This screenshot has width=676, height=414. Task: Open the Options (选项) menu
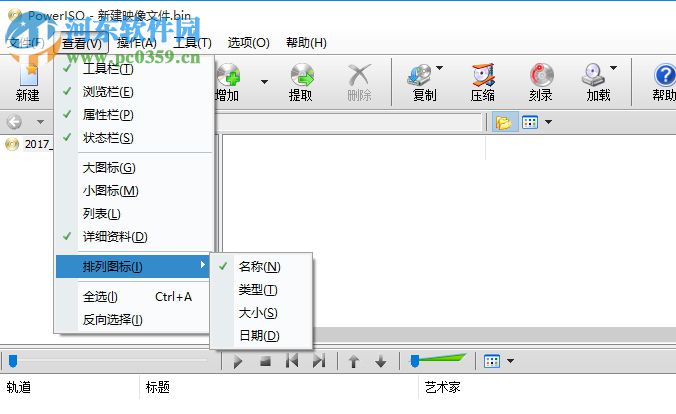(x=249, y=43)
